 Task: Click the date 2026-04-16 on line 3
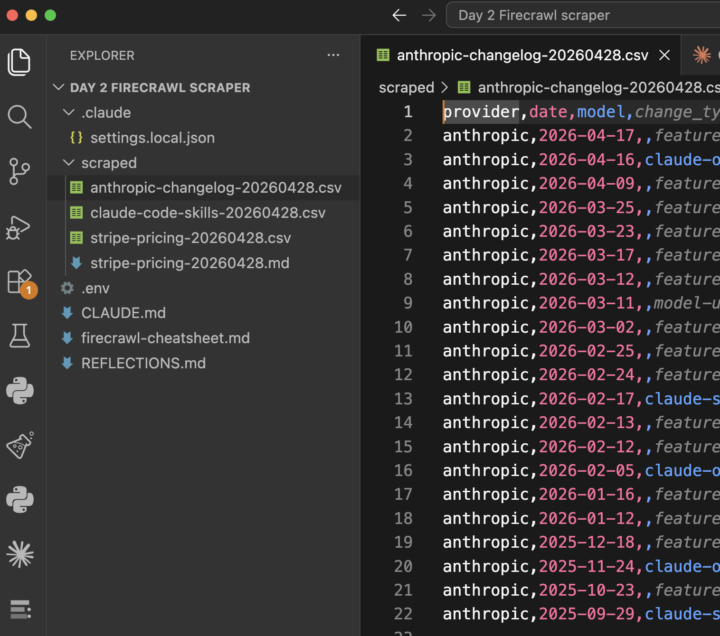(x=586, y=159)
